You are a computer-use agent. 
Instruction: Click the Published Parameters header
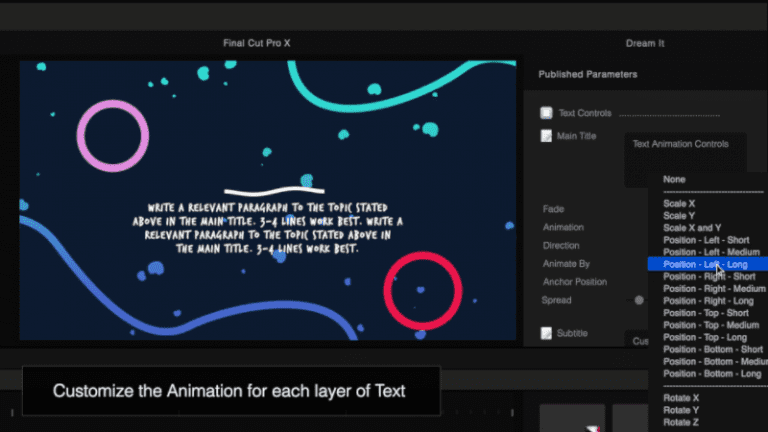pos(588,74)
